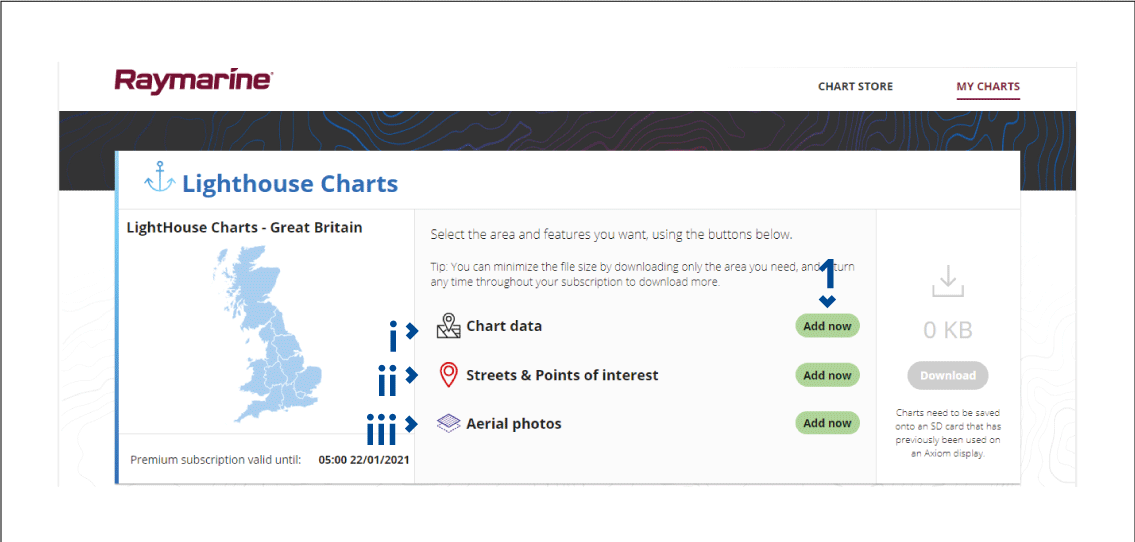Click the Aerial photos layers icon
1135x542 pixels.
[449, 424]
